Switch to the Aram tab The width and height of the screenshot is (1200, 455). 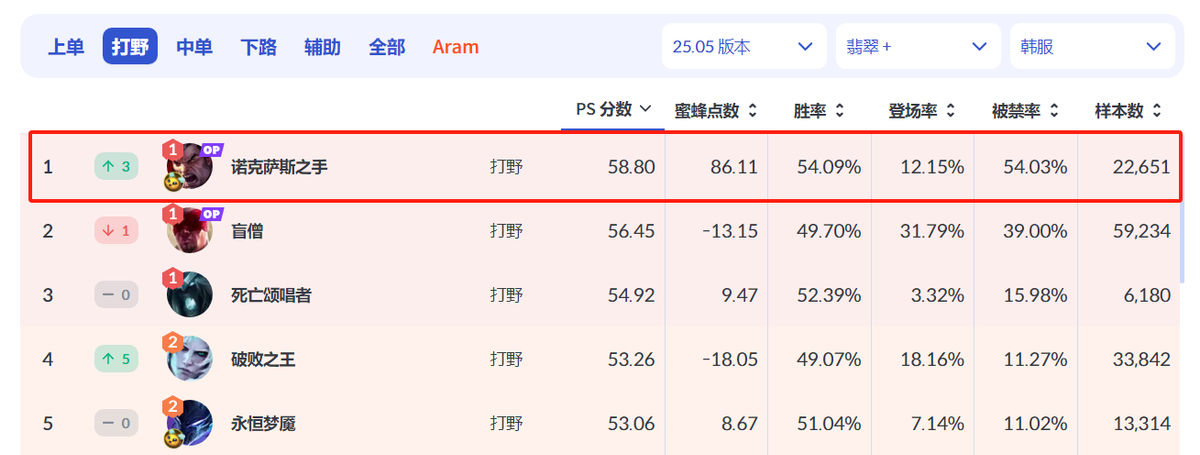pos(455,46)
